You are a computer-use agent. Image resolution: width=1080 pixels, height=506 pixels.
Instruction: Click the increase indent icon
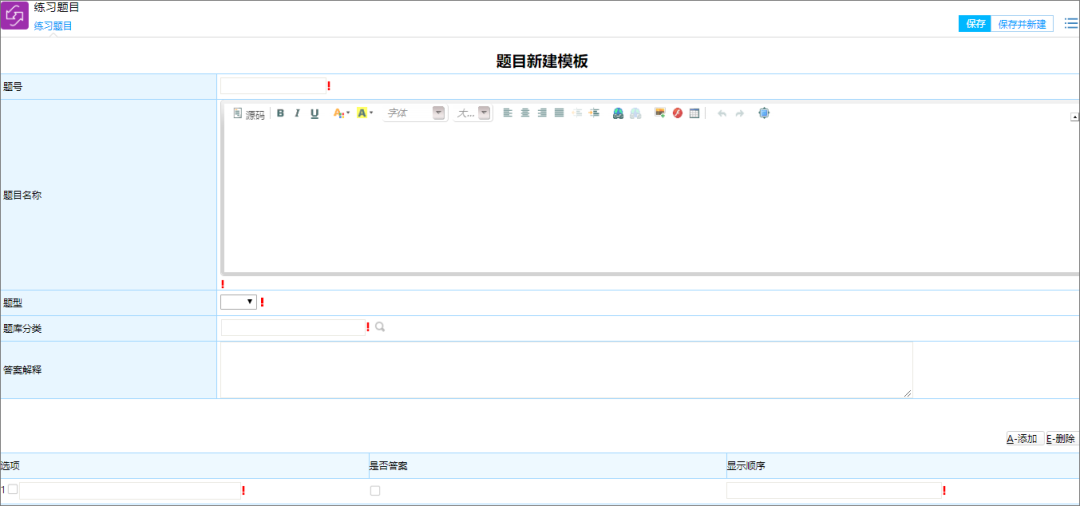click(x=594, y=114)
